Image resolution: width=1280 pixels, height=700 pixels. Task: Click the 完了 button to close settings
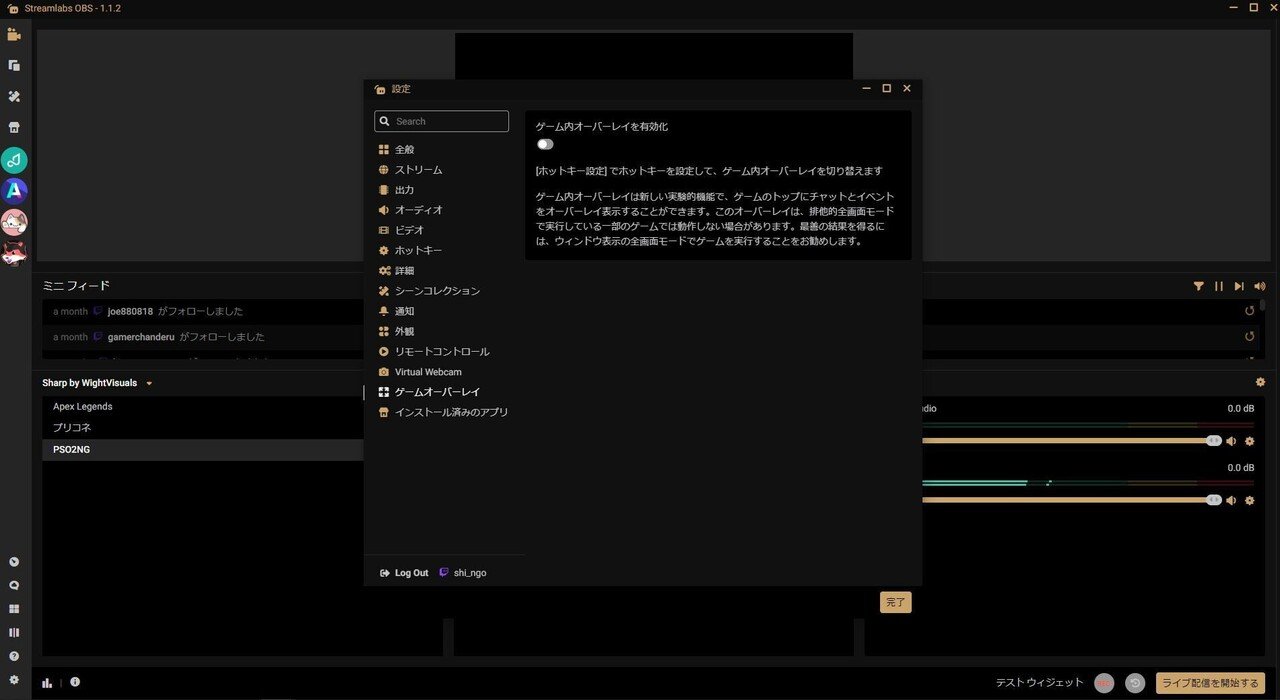(x=895, y=602)
